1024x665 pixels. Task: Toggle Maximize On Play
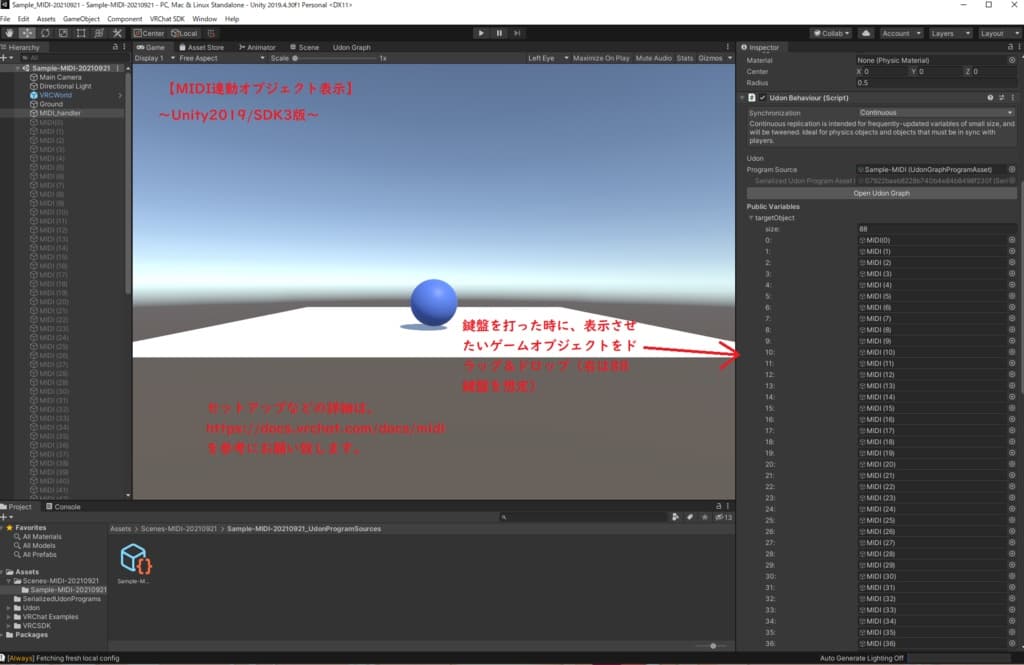[601, 58]
